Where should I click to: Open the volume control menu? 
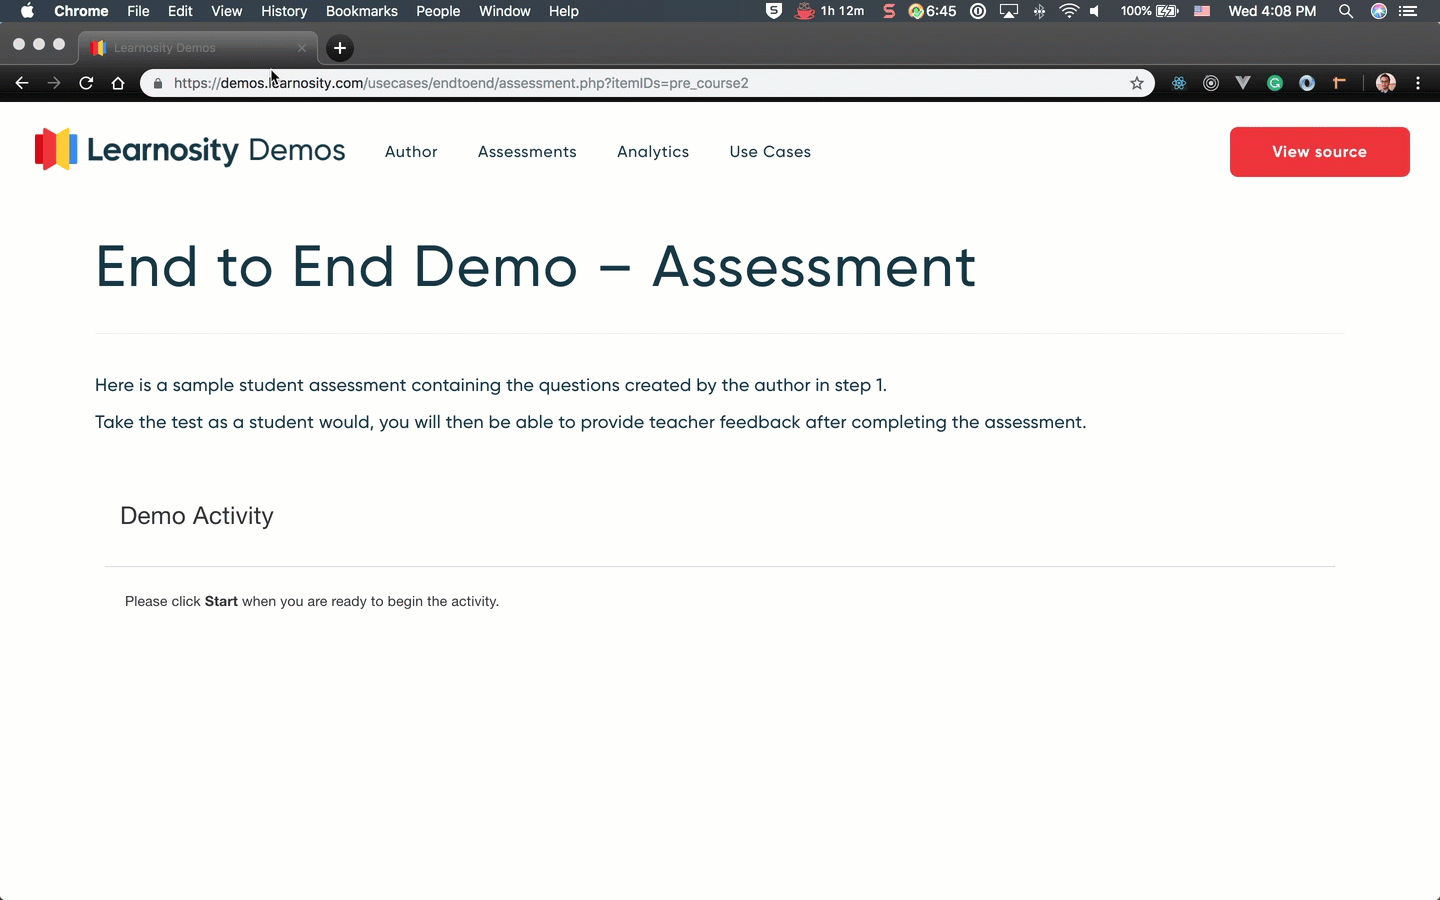(x=1095, y=11)
